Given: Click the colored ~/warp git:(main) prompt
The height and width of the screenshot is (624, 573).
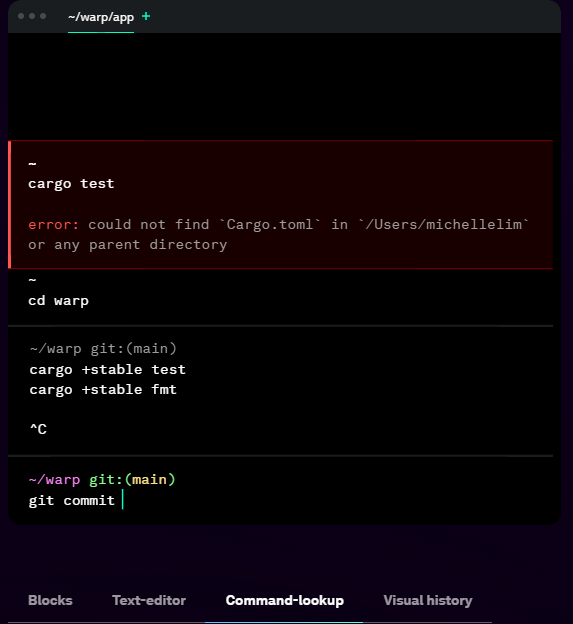Looking at the screenshot, I should pos(102,480).
